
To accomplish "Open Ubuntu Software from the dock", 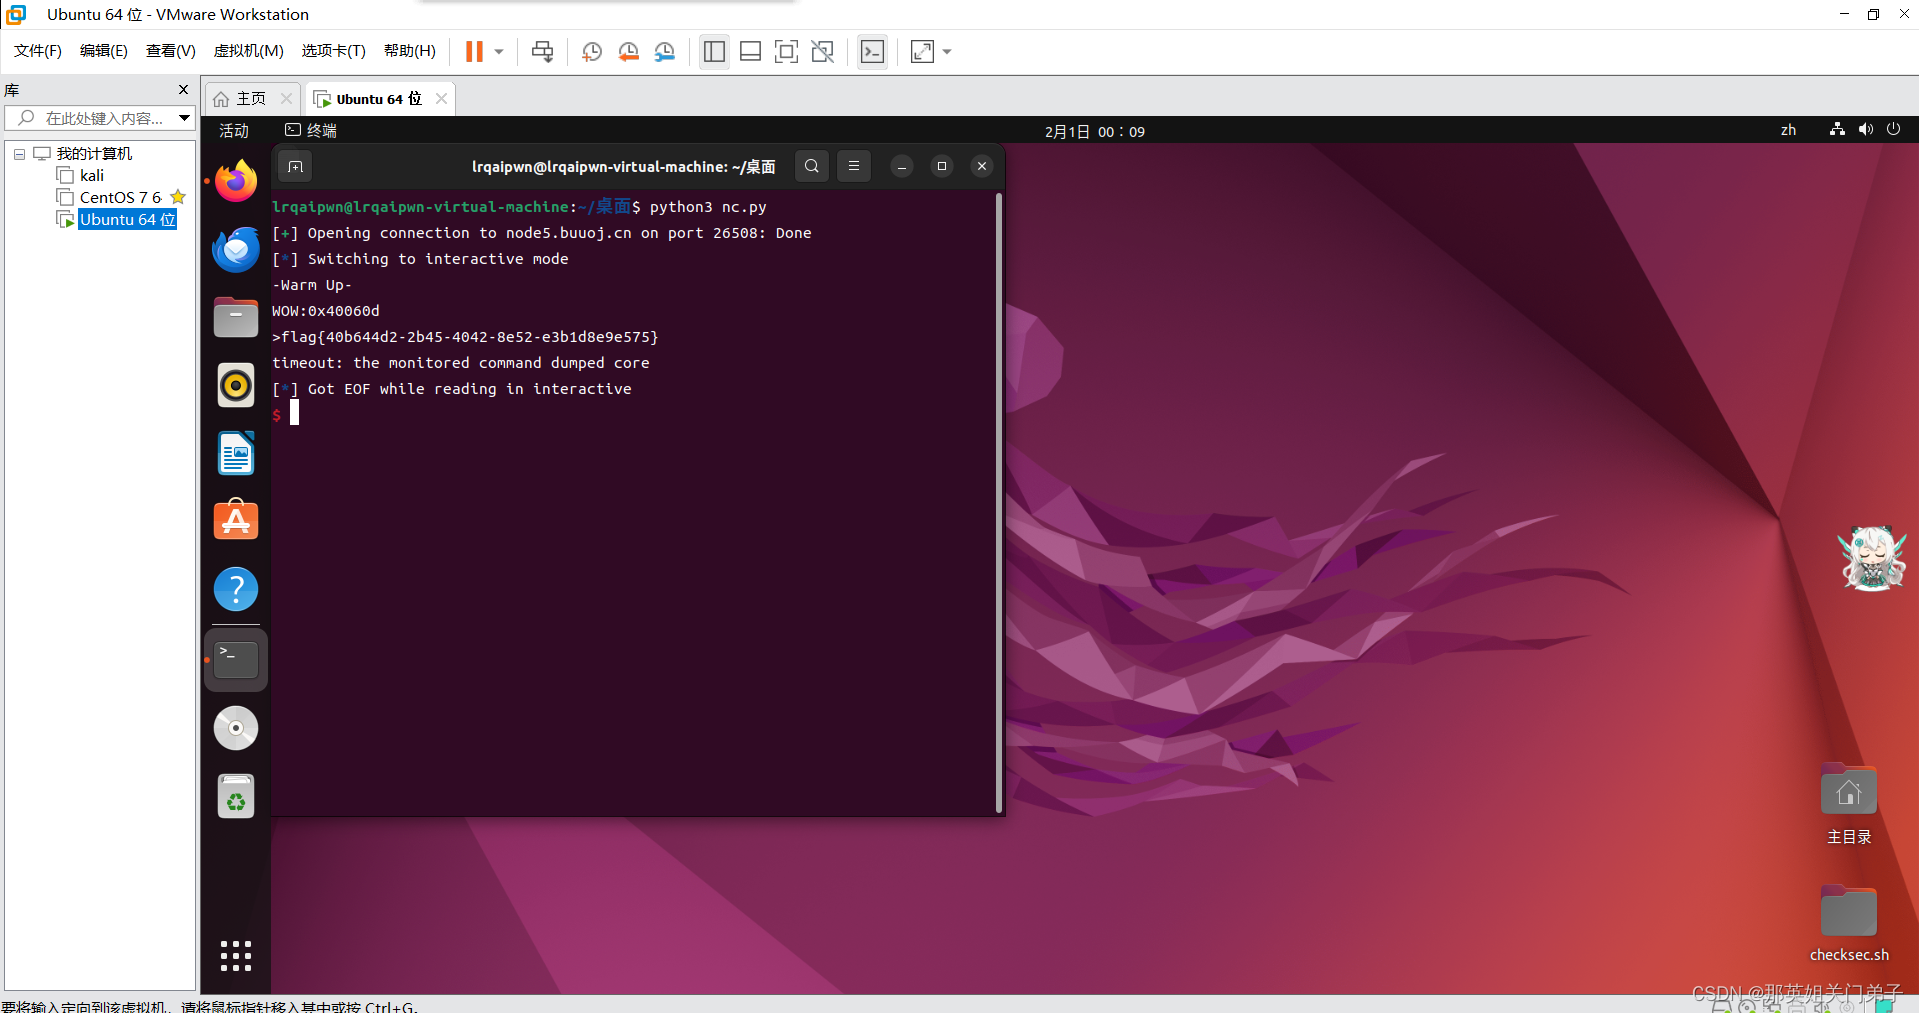I will [x=236, y=520].
